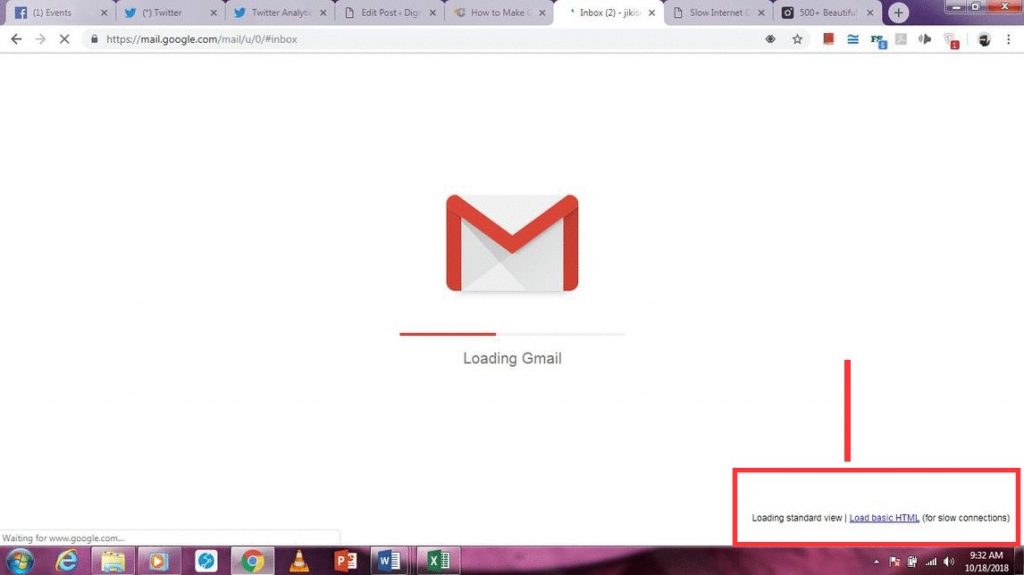The image size is (1024, 575).
Task: Stop loading the page with the X button
Action: (x=64, y=39)
